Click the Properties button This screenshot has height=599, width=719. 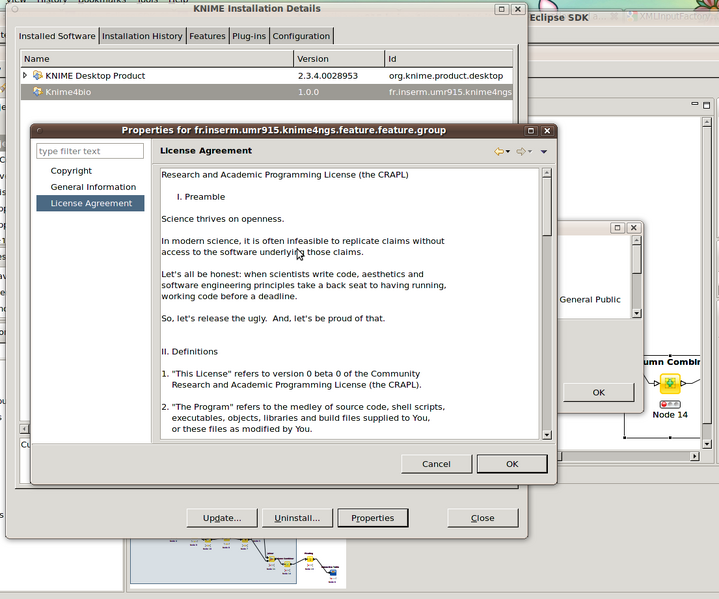tap(372, 518)
